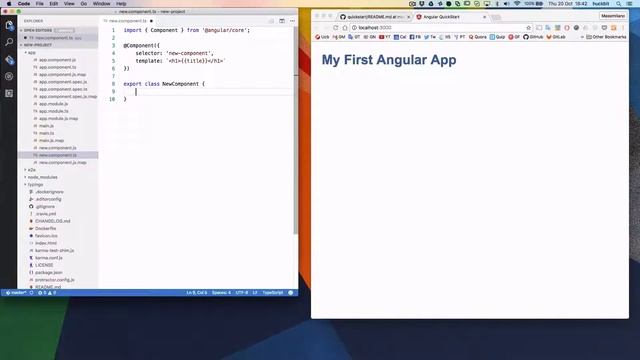Switch to quickstart README Chrome tab

click(375, 17)
